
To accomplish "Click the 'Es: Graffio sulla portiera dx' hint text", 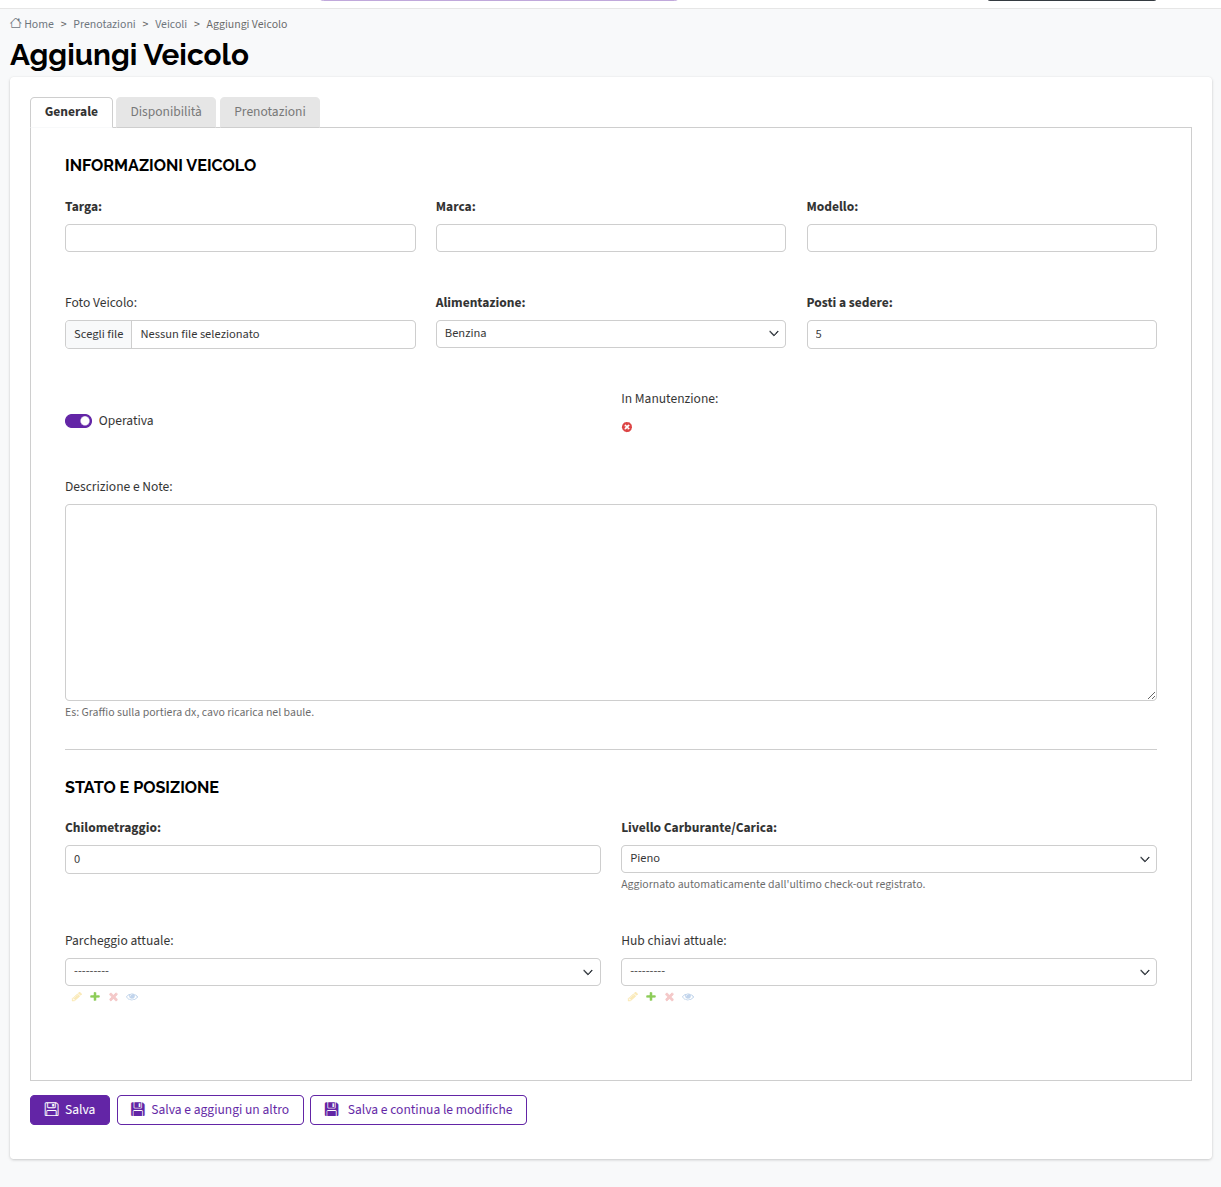I will tap(190, 713).
